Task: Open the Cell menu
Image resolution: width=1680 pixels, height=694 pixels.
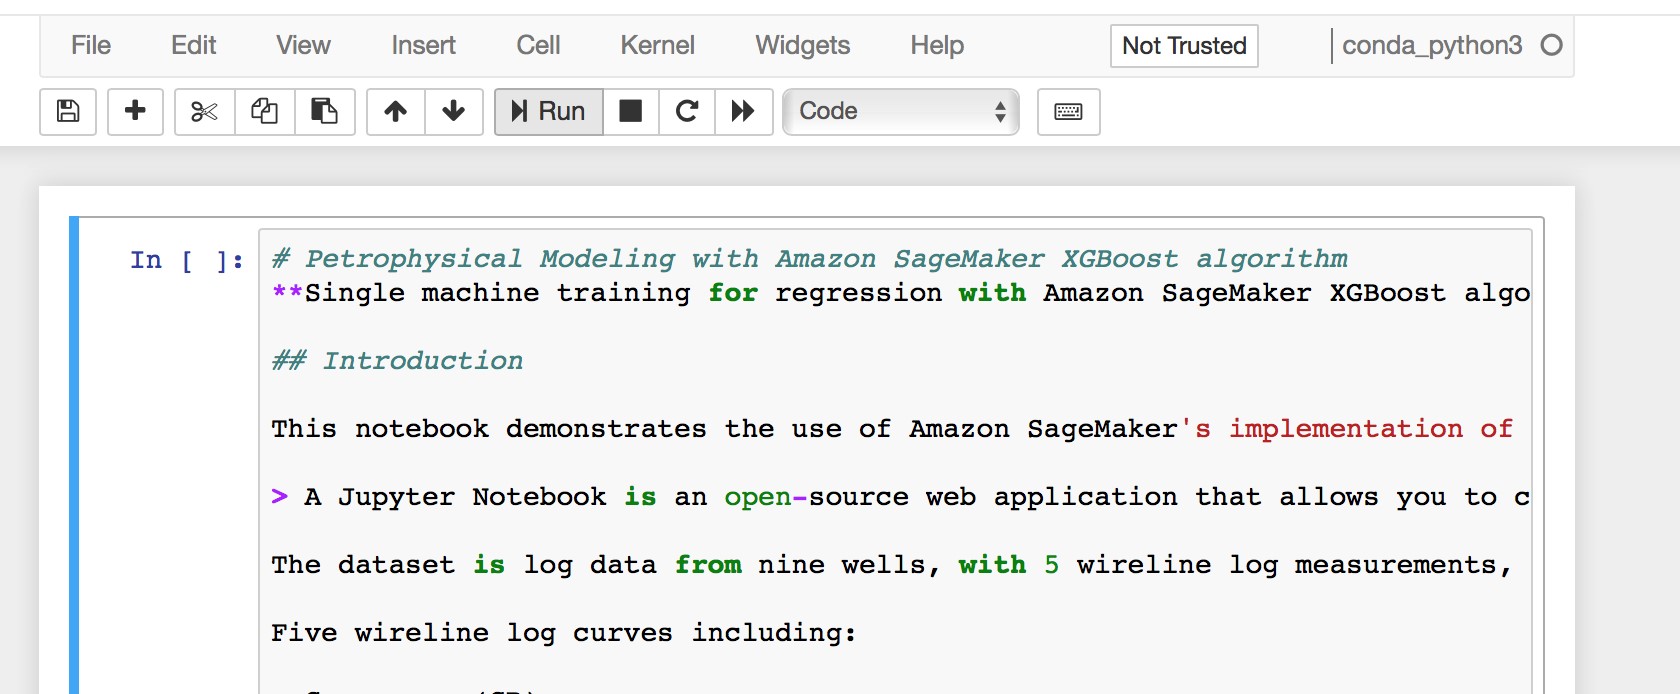Action: [x=538, y=45]
